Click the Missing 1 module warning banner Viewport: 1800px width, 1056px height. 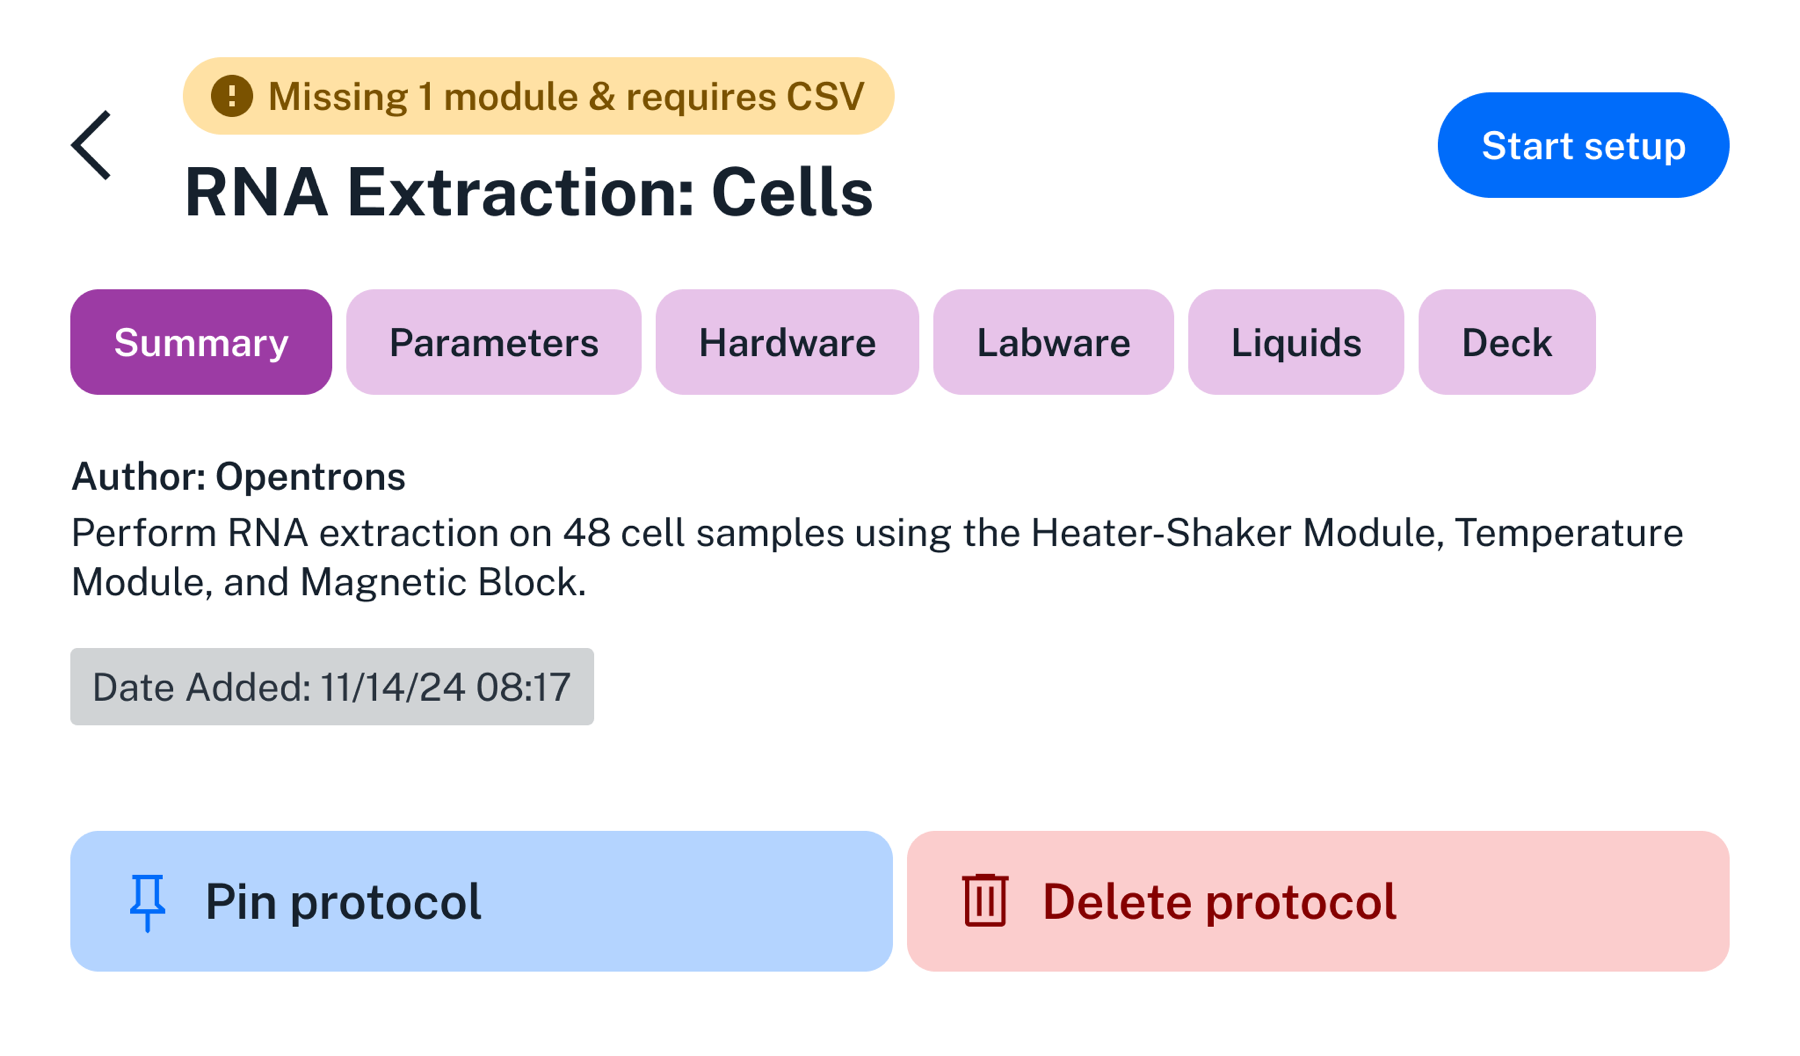(x=538, y=96)
